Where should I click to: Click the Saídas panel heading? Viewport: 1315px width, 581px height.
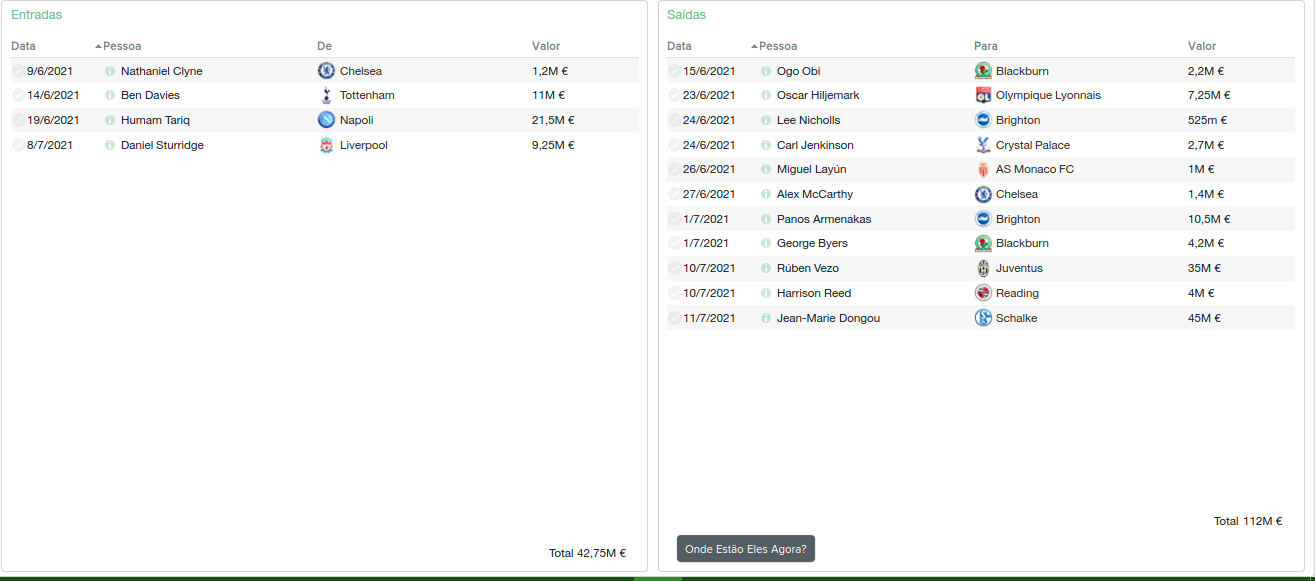coord(686,15)
